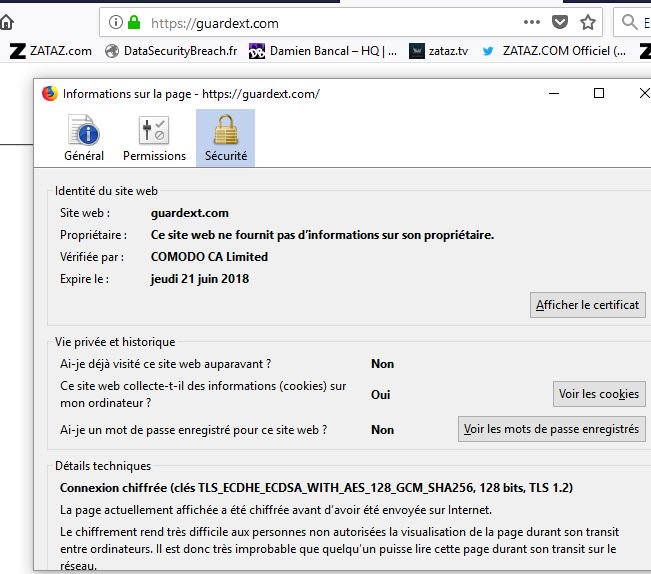651x574 pixels.
Task: Maximize the Informations sur la page window
Action: point(599,93)
